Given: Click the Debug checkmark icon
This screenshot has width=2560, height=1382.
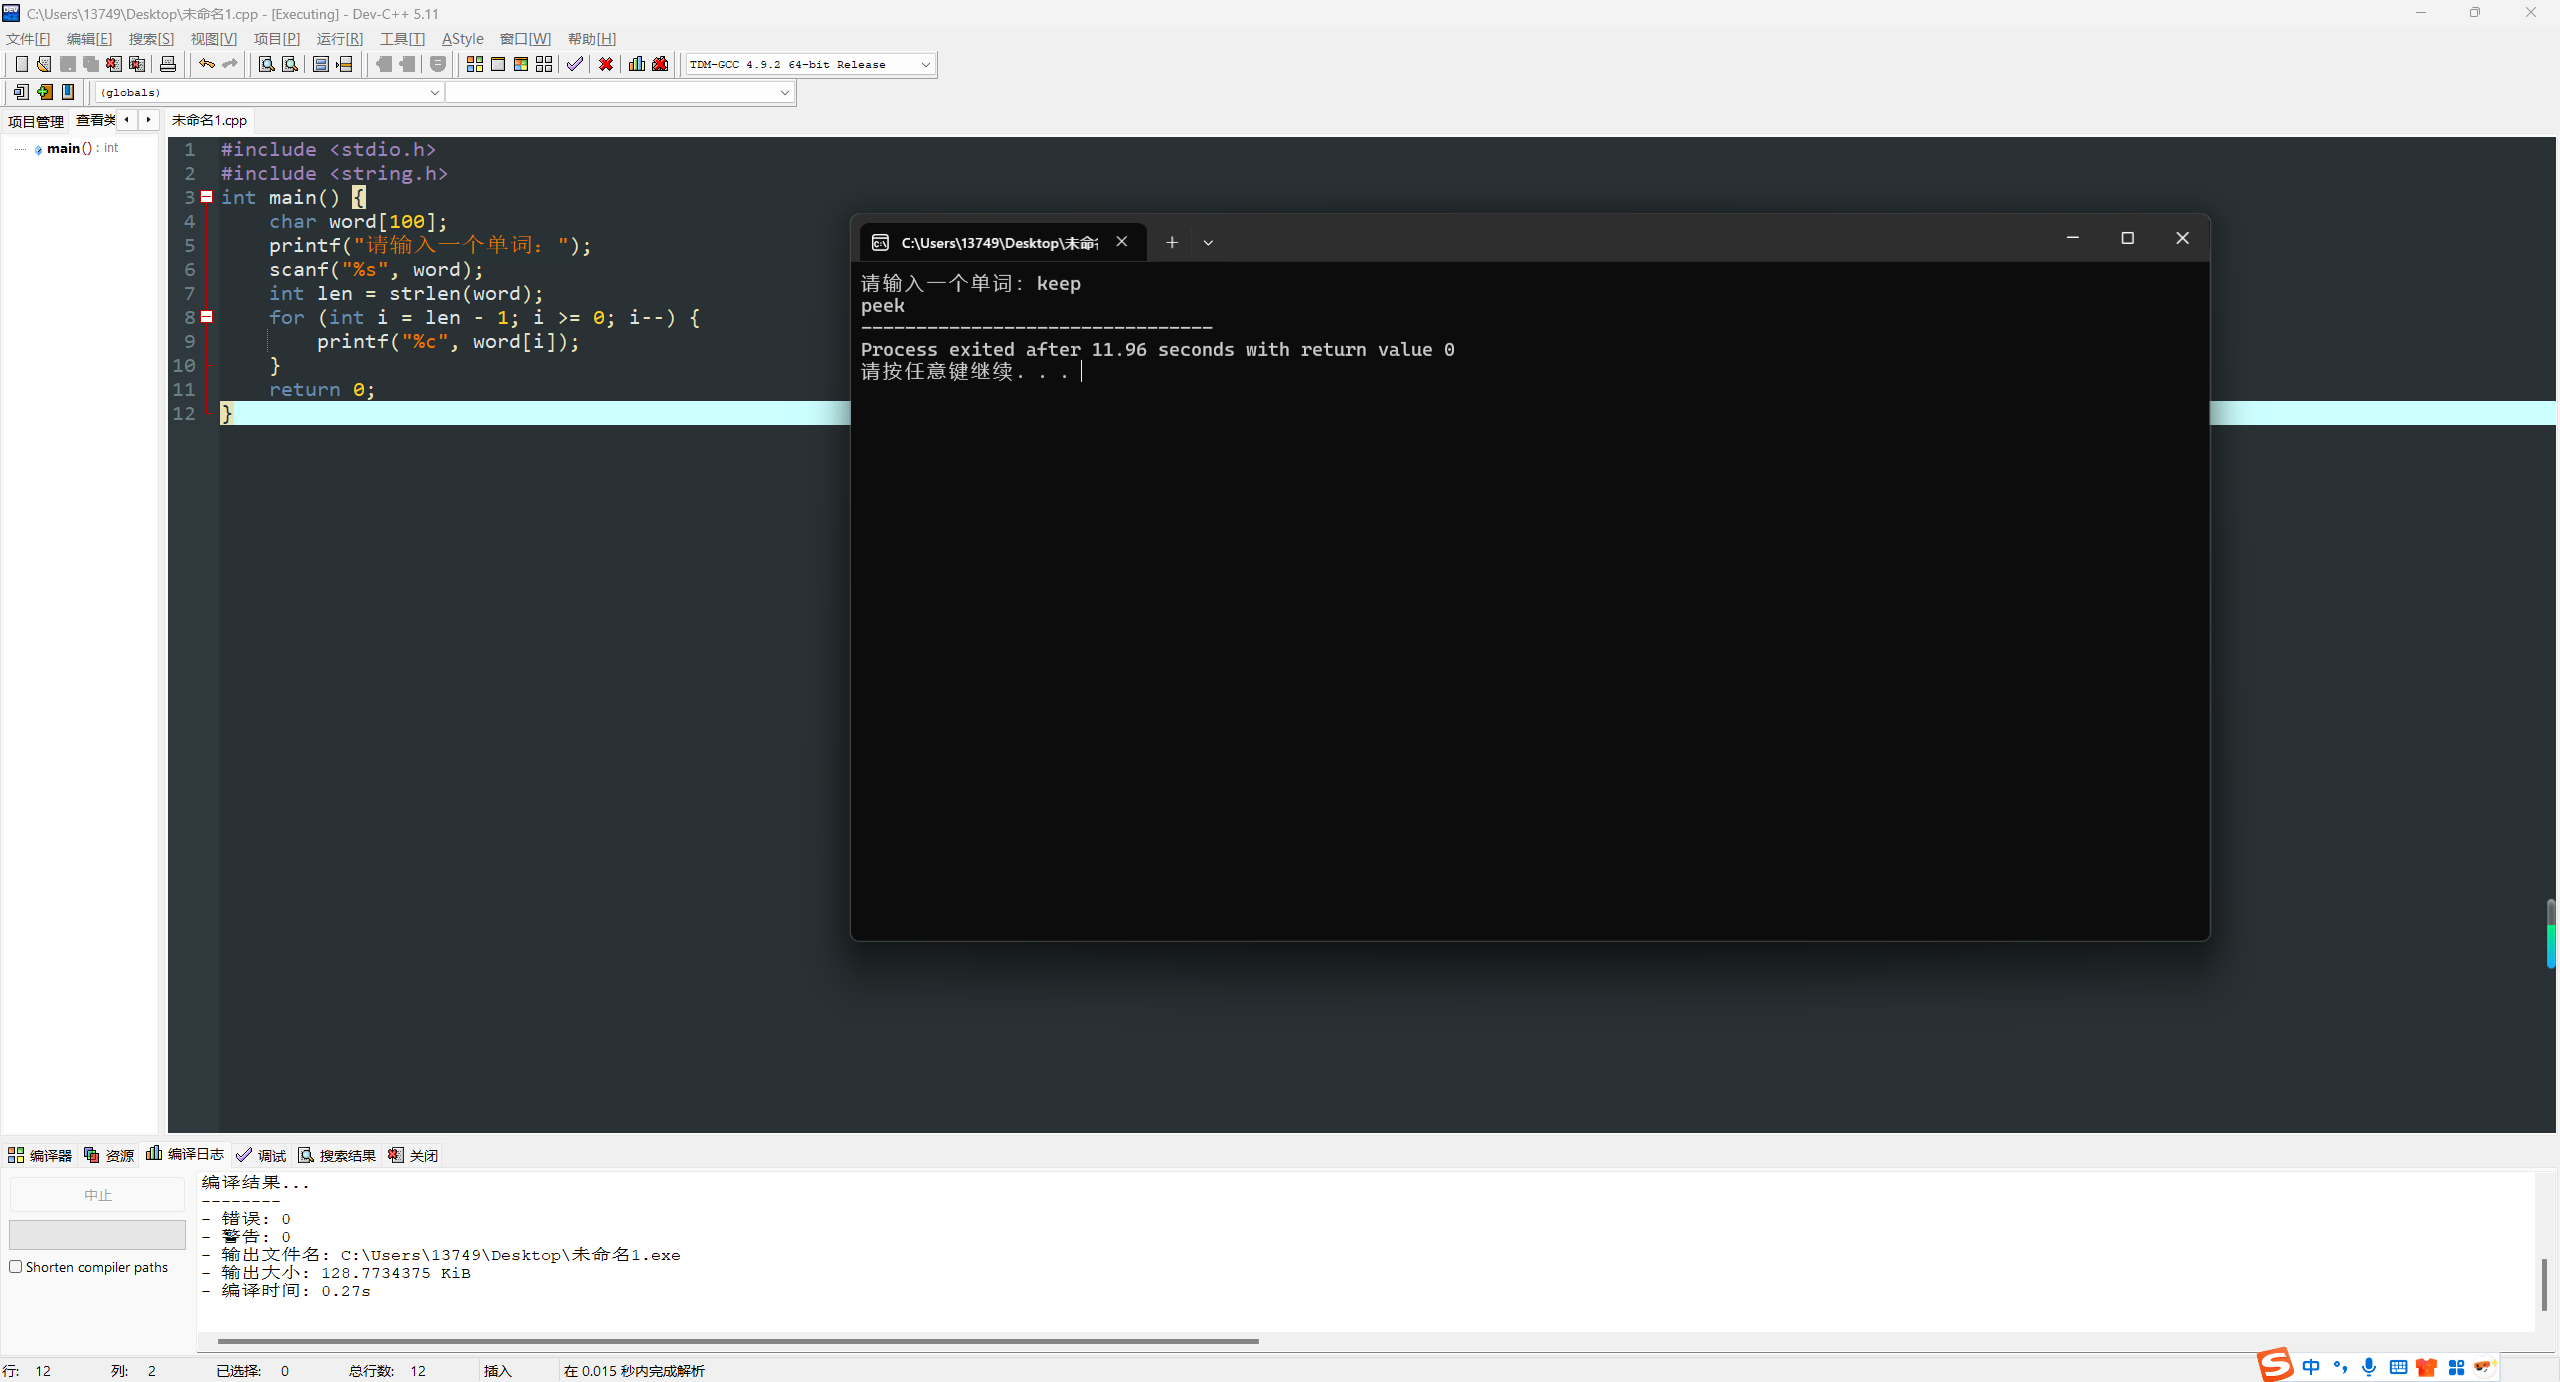Looking at the screenshot, I should point(574,64).
